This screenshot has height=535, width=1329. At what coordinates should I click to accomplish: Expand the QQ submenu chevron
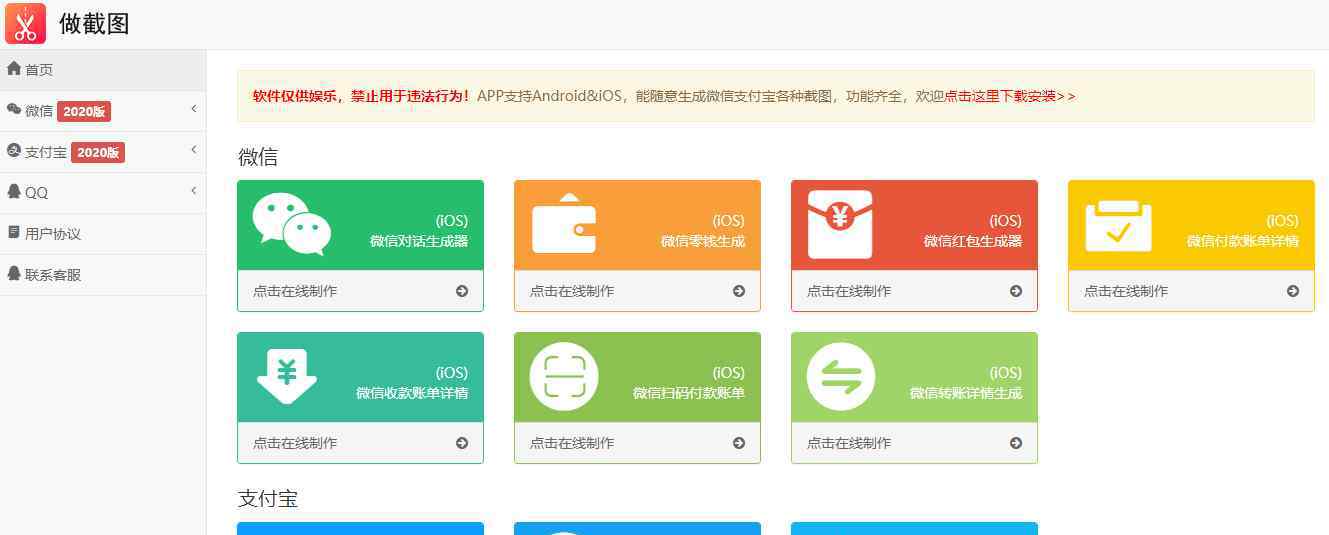click(x=194, y=191)
